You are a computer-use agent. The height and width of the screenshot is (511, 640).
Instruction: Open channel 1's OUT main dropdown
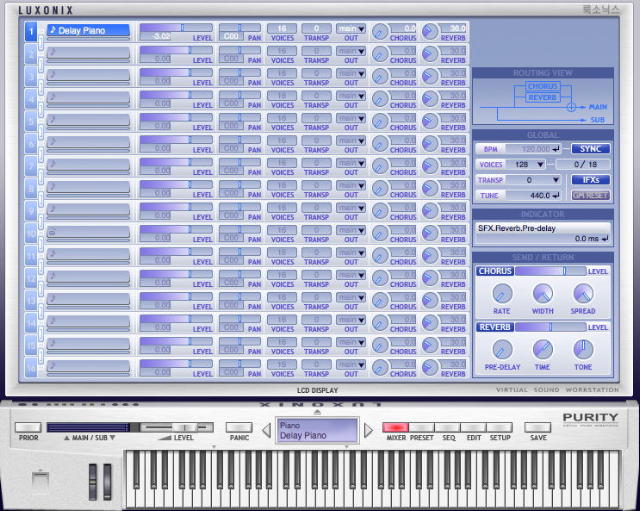tap(351, 29)
